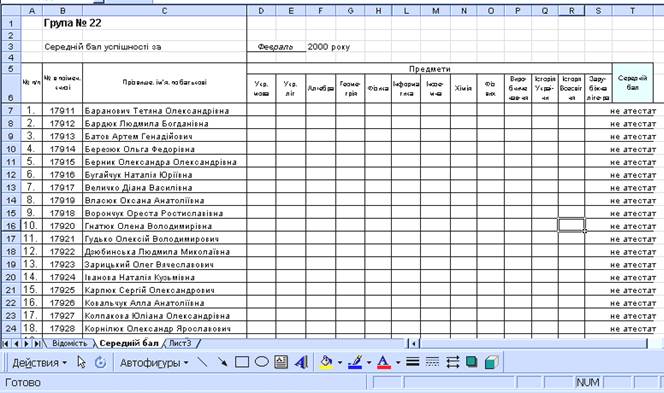Open the Arrow Style options
The width and height of the screenshot is (664, 393).
coord(452,362)
